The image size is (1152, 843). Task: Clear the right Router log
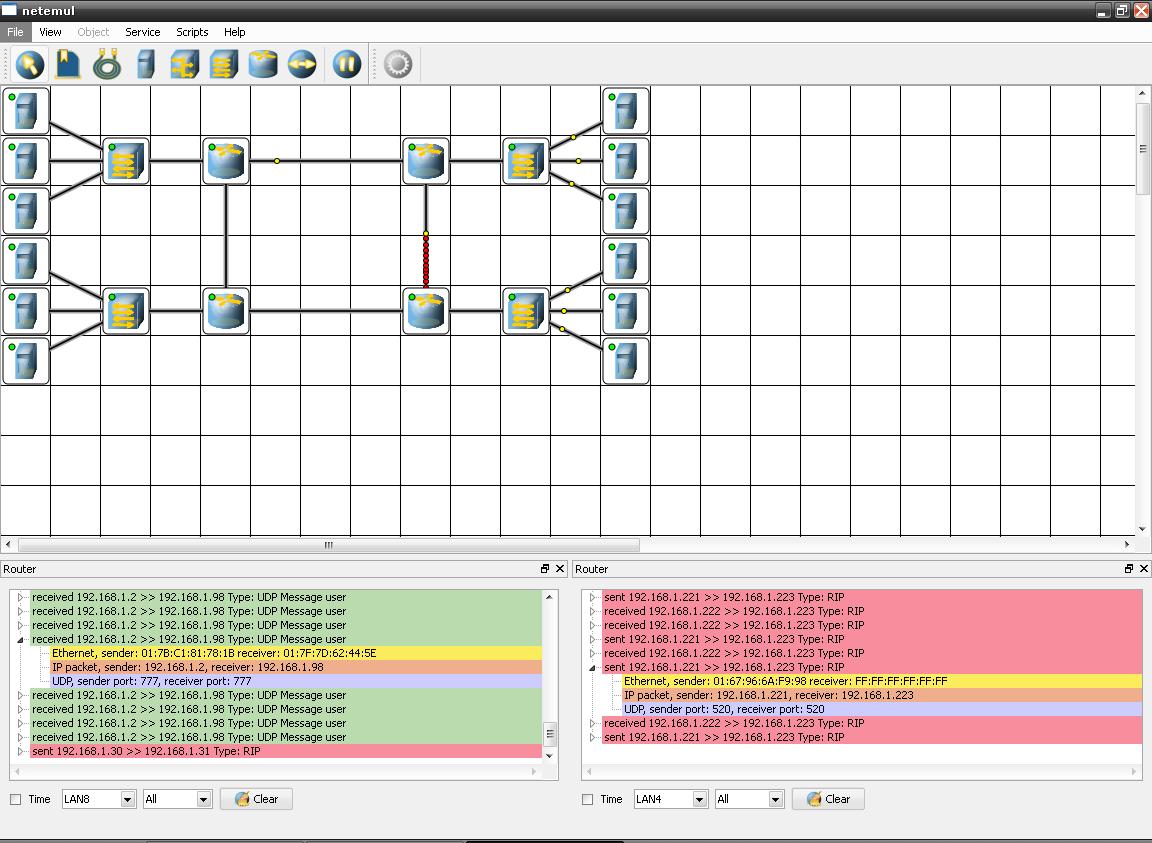click(x=828, y=799)
